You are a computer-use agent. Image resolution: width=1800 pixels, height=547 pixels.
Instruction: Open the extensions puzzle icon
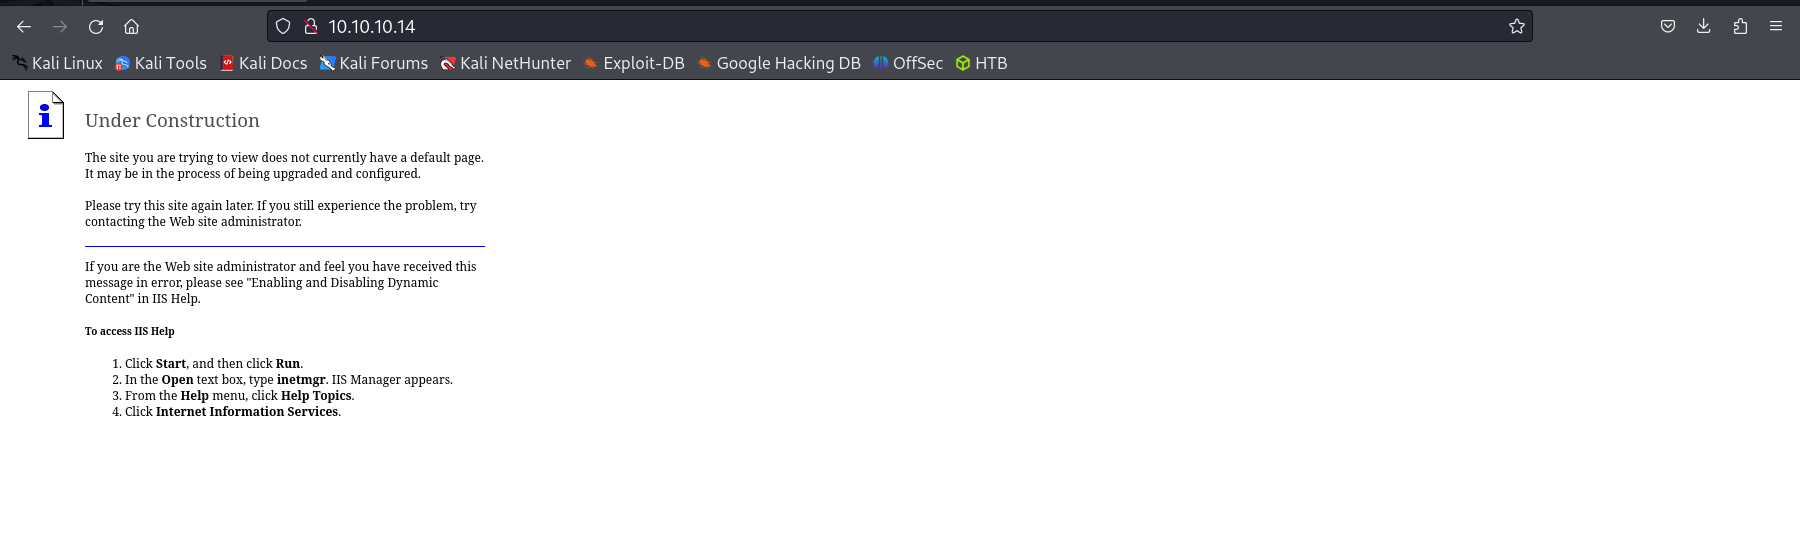pos(1740,27)
